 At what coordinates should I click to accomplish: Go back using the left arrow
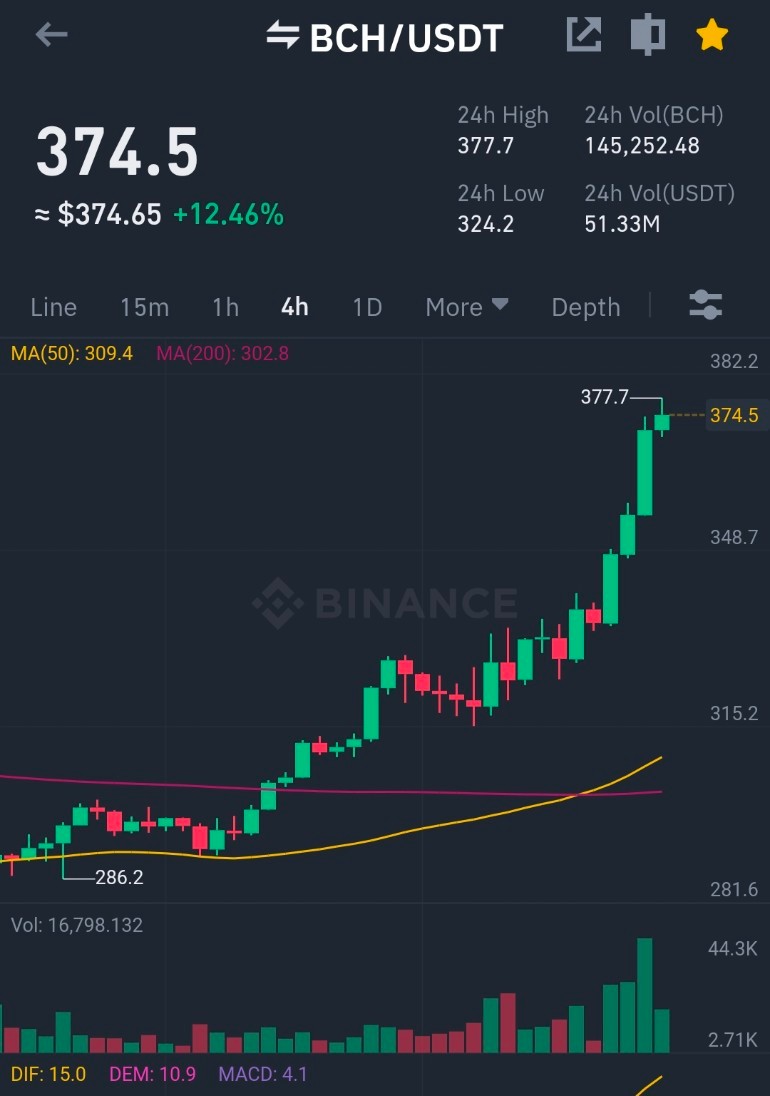[52, 34]
